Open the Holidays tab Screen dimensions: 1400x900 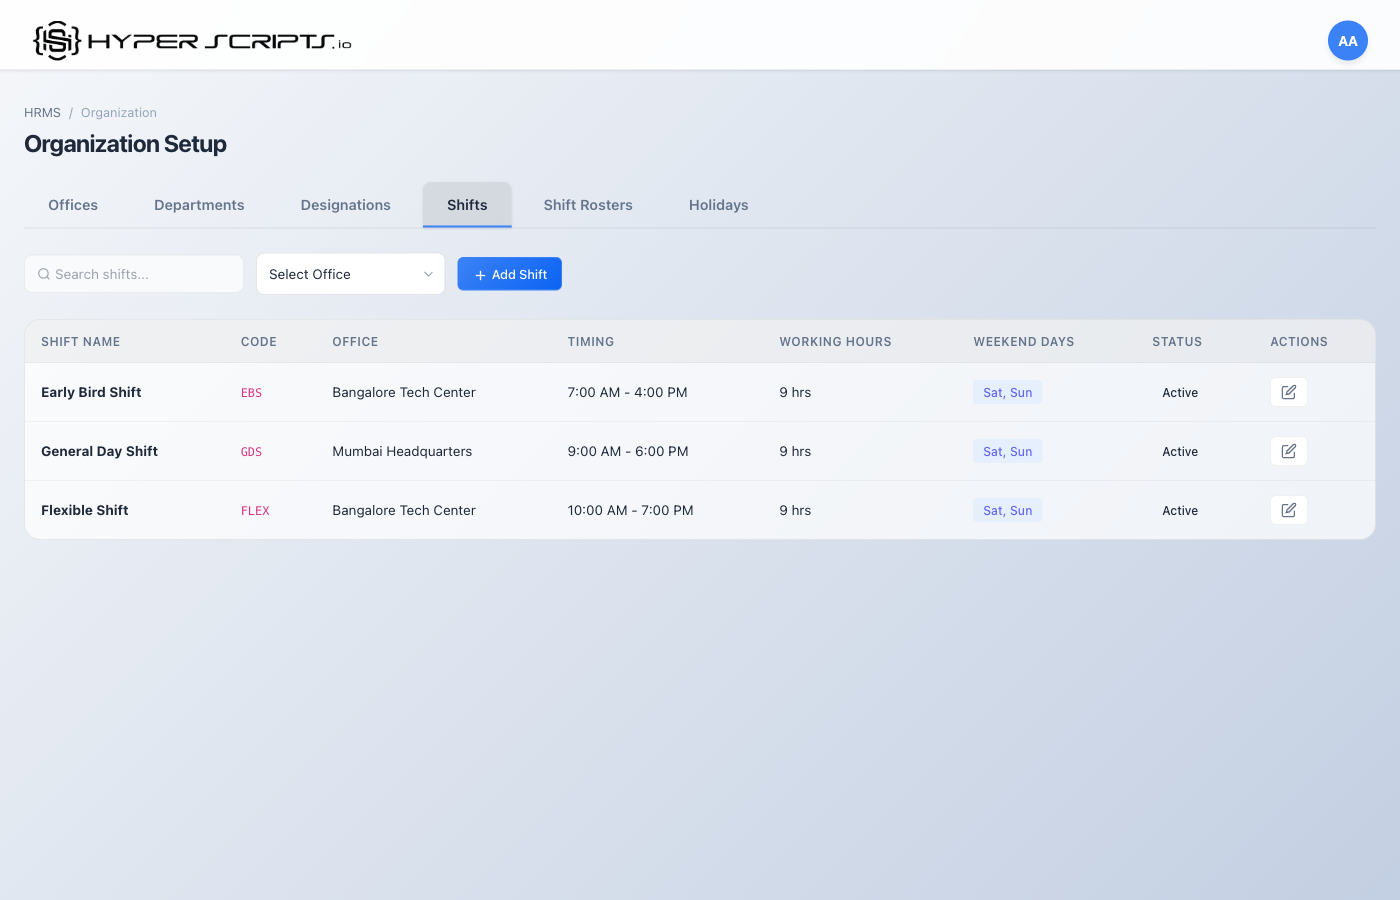click(718, 205)
